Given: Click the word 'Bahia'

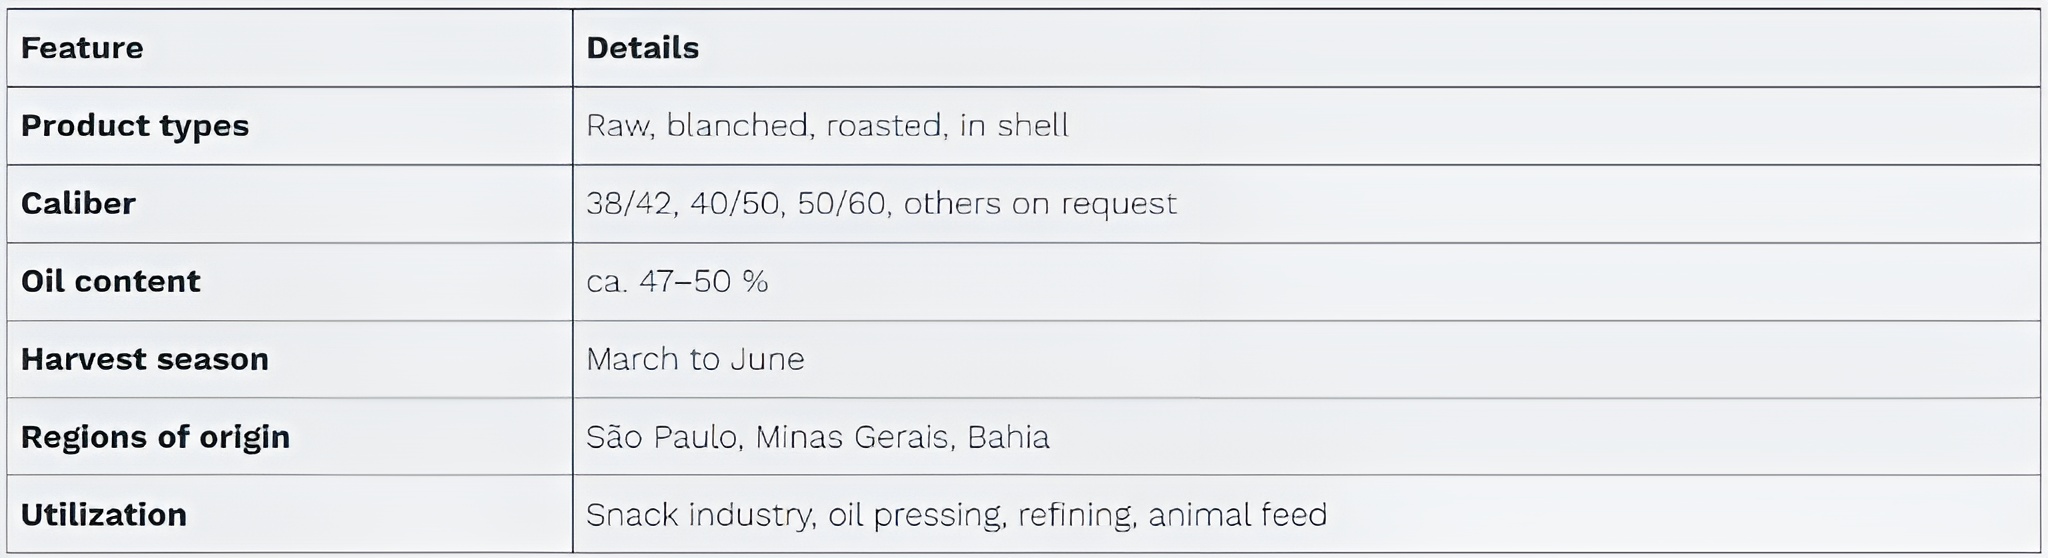Looking at the screenshot, I should 1008,437.
